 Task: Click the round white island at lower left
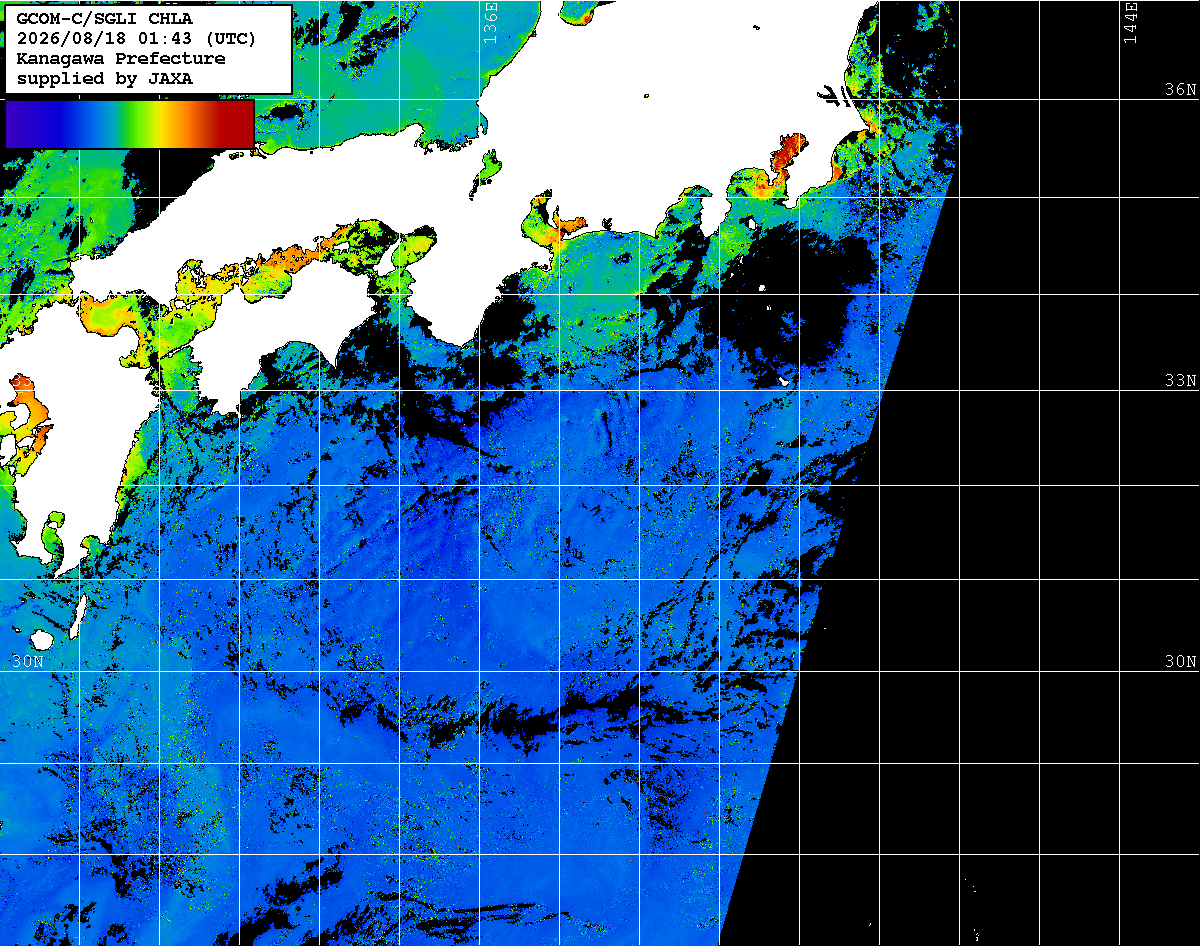coord(42,638)
